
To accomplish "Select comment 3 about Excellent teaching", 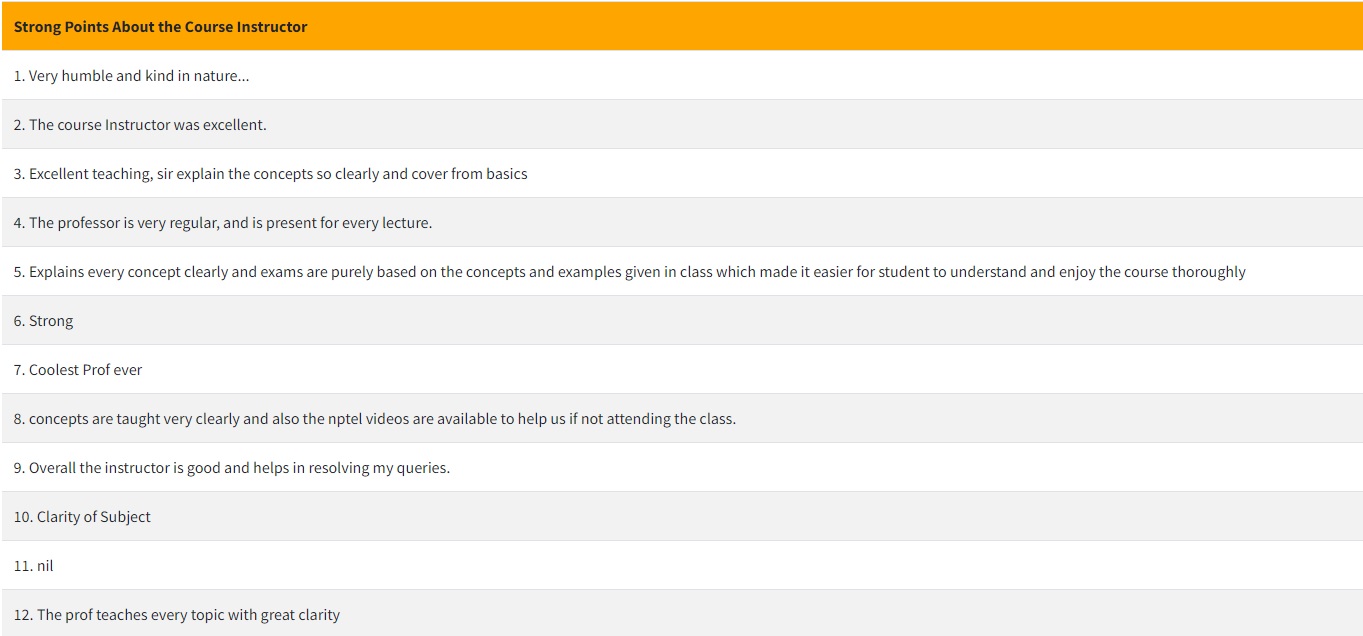I will point(682,173).
